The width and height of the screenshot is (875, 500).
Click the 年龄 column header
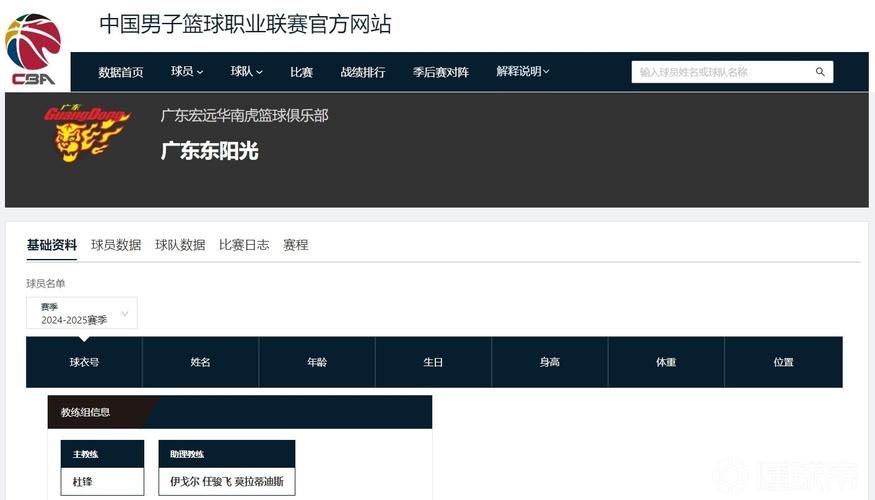(x=317, y=362)
